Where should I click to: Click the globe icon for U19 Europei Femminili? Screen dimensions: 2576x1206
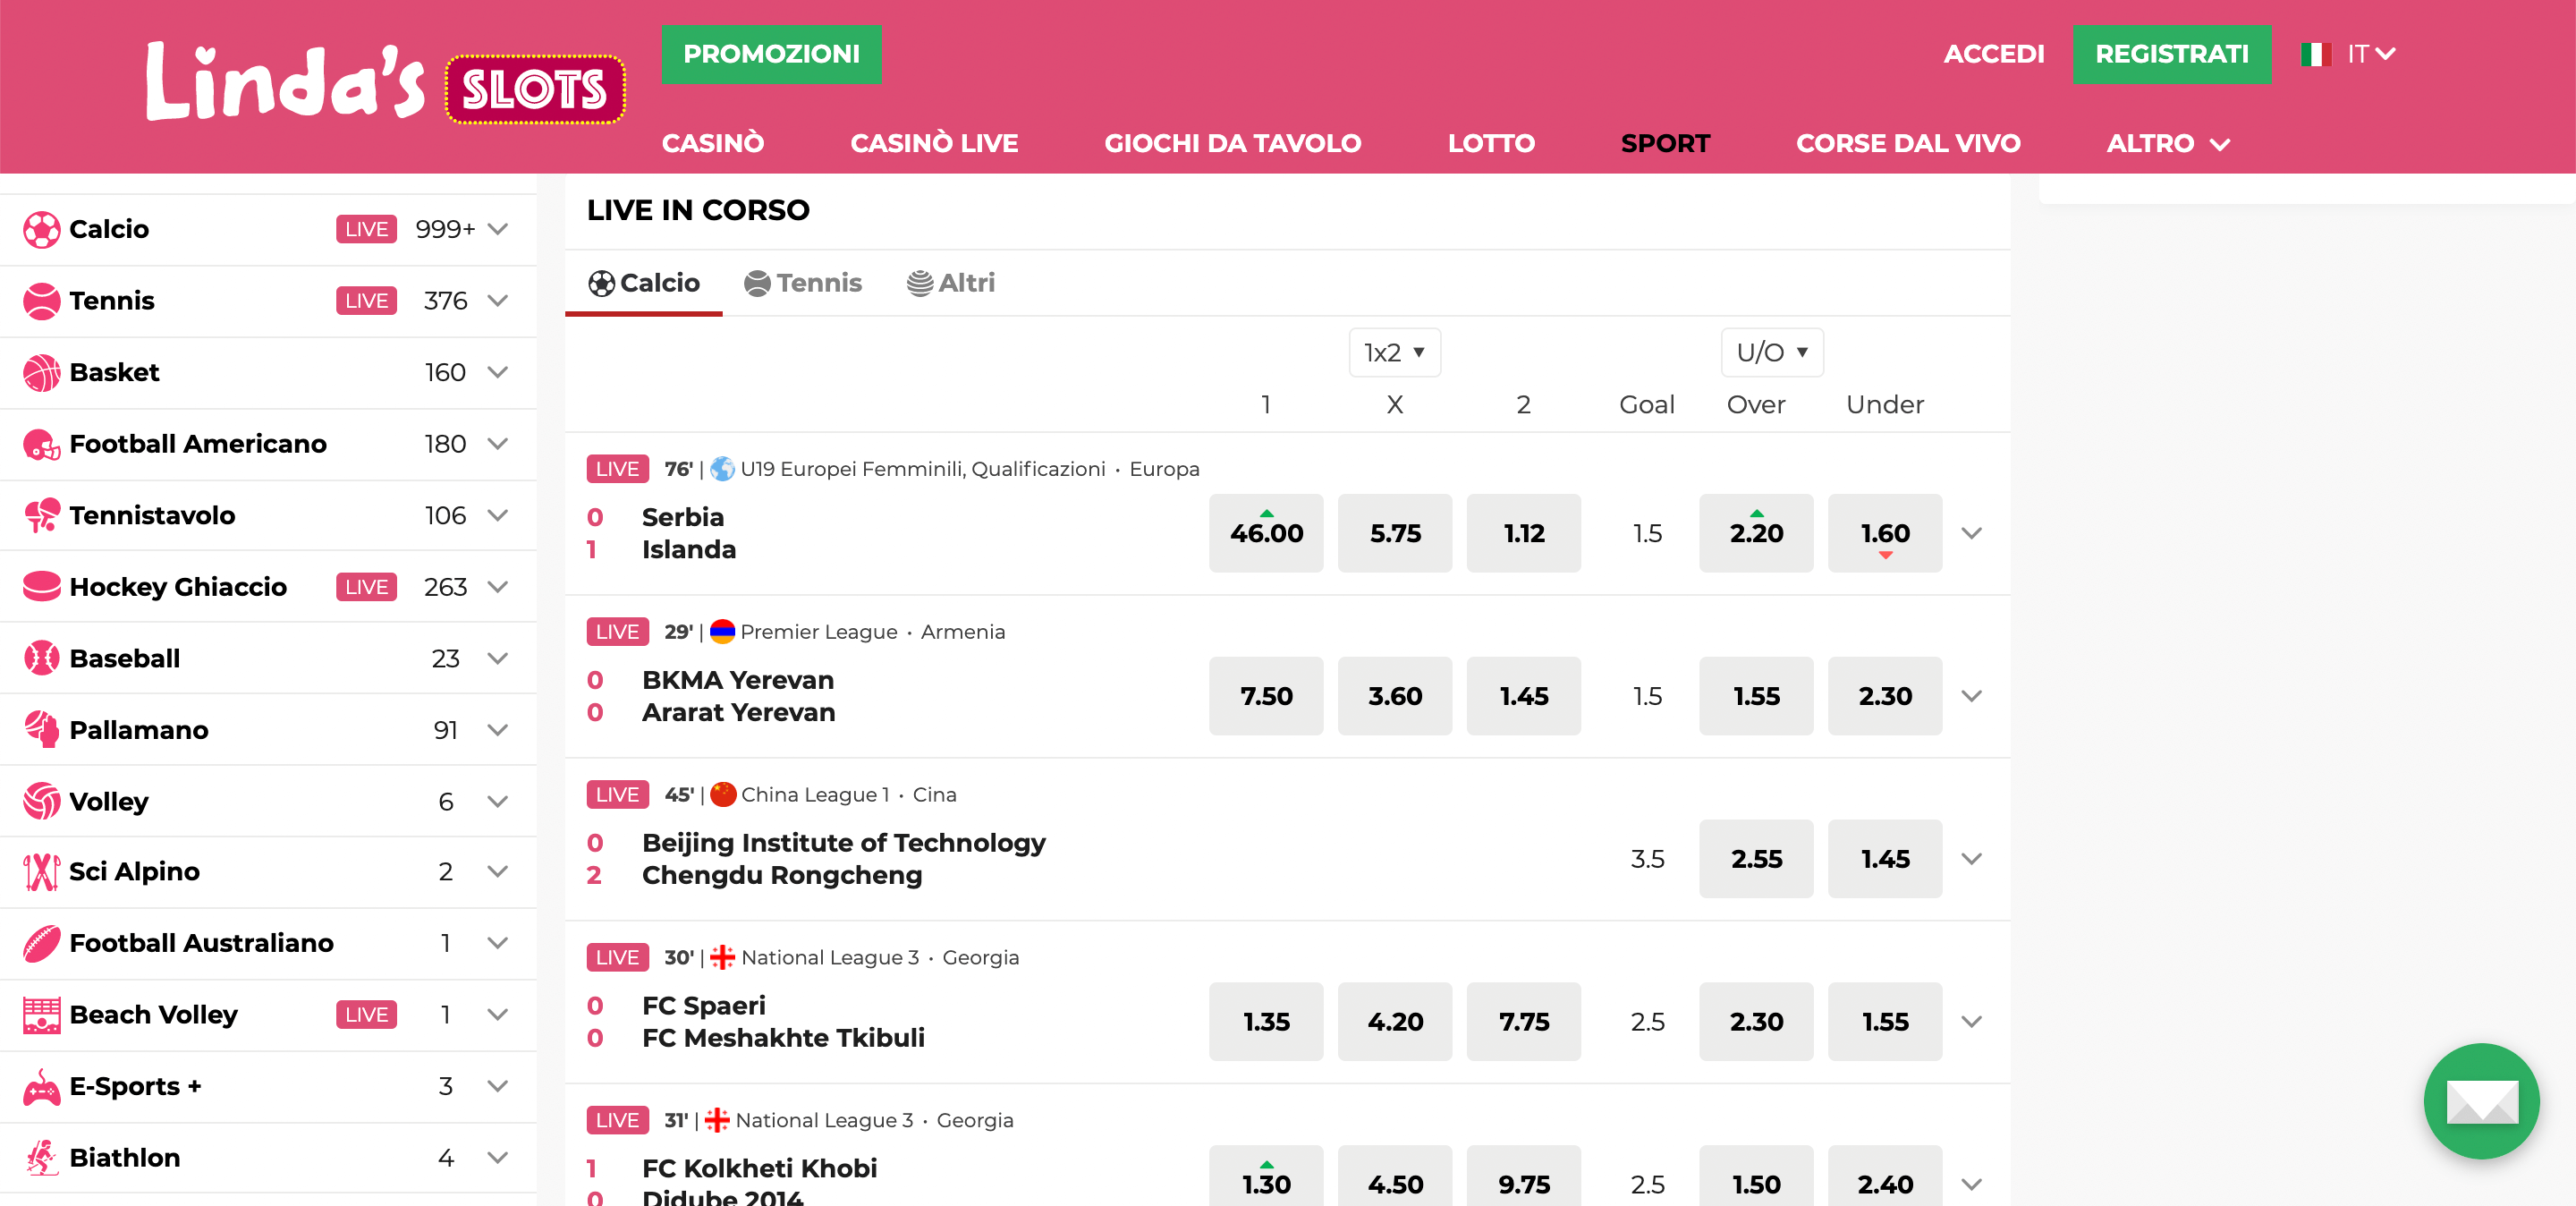(722, 469)
